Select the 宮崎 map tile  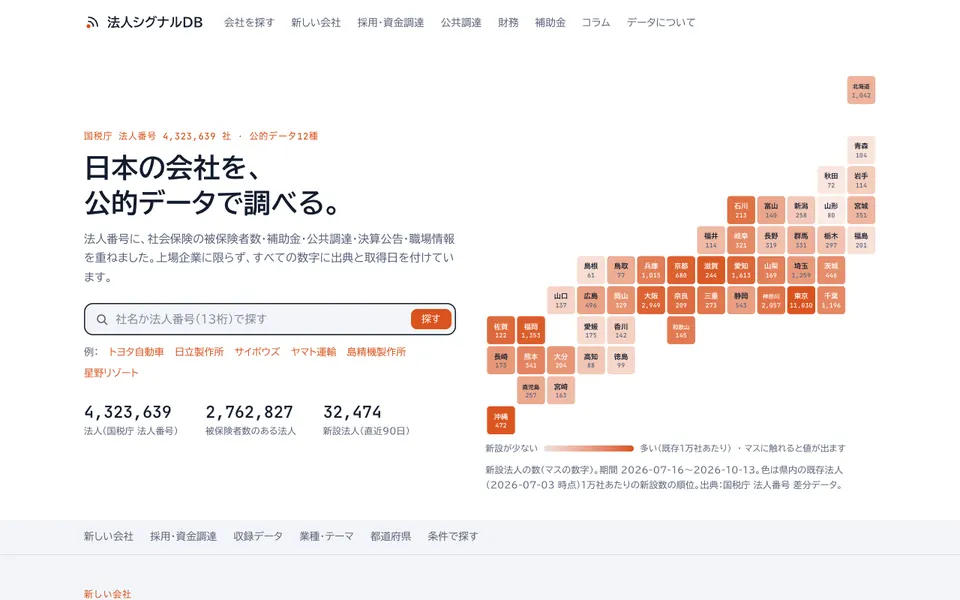(561, 391)
